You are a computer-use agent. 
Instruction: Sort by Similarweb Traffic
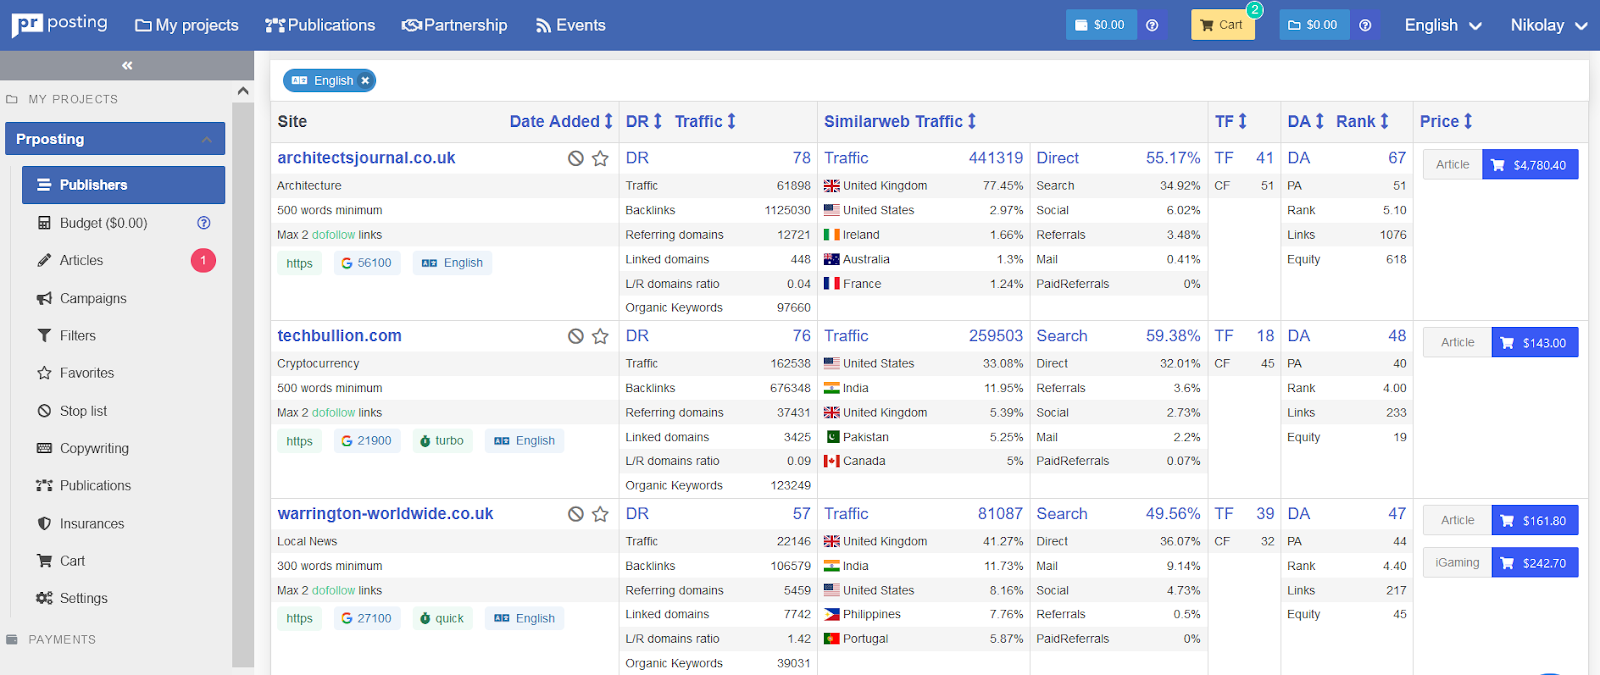(x=899, y=121)
